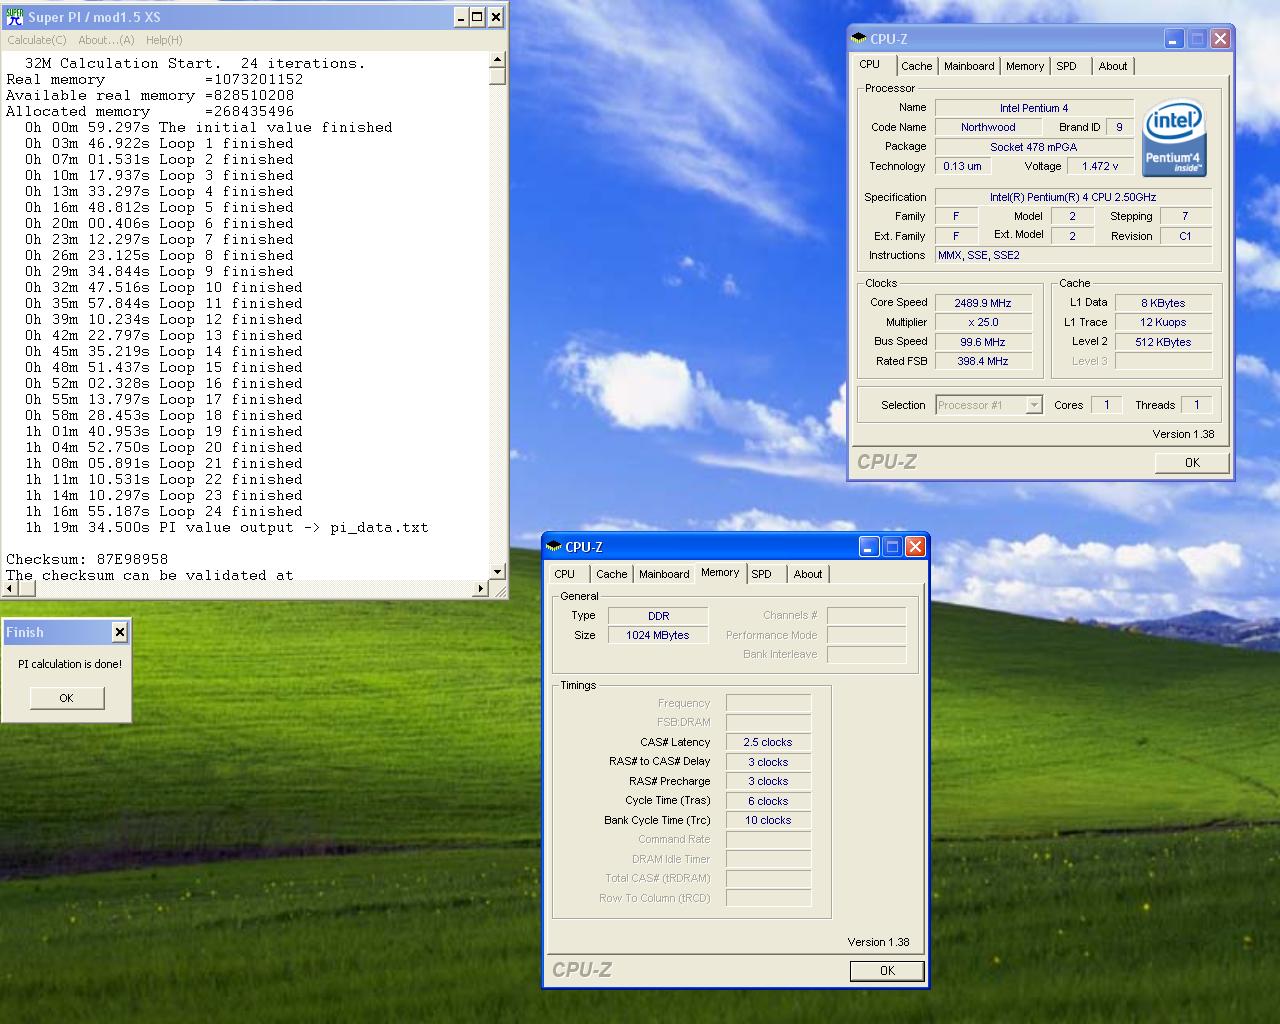Click the L1 Trace field 12 Kuops
The width and height of the screenshot is (1280, 1024).
1163,322
